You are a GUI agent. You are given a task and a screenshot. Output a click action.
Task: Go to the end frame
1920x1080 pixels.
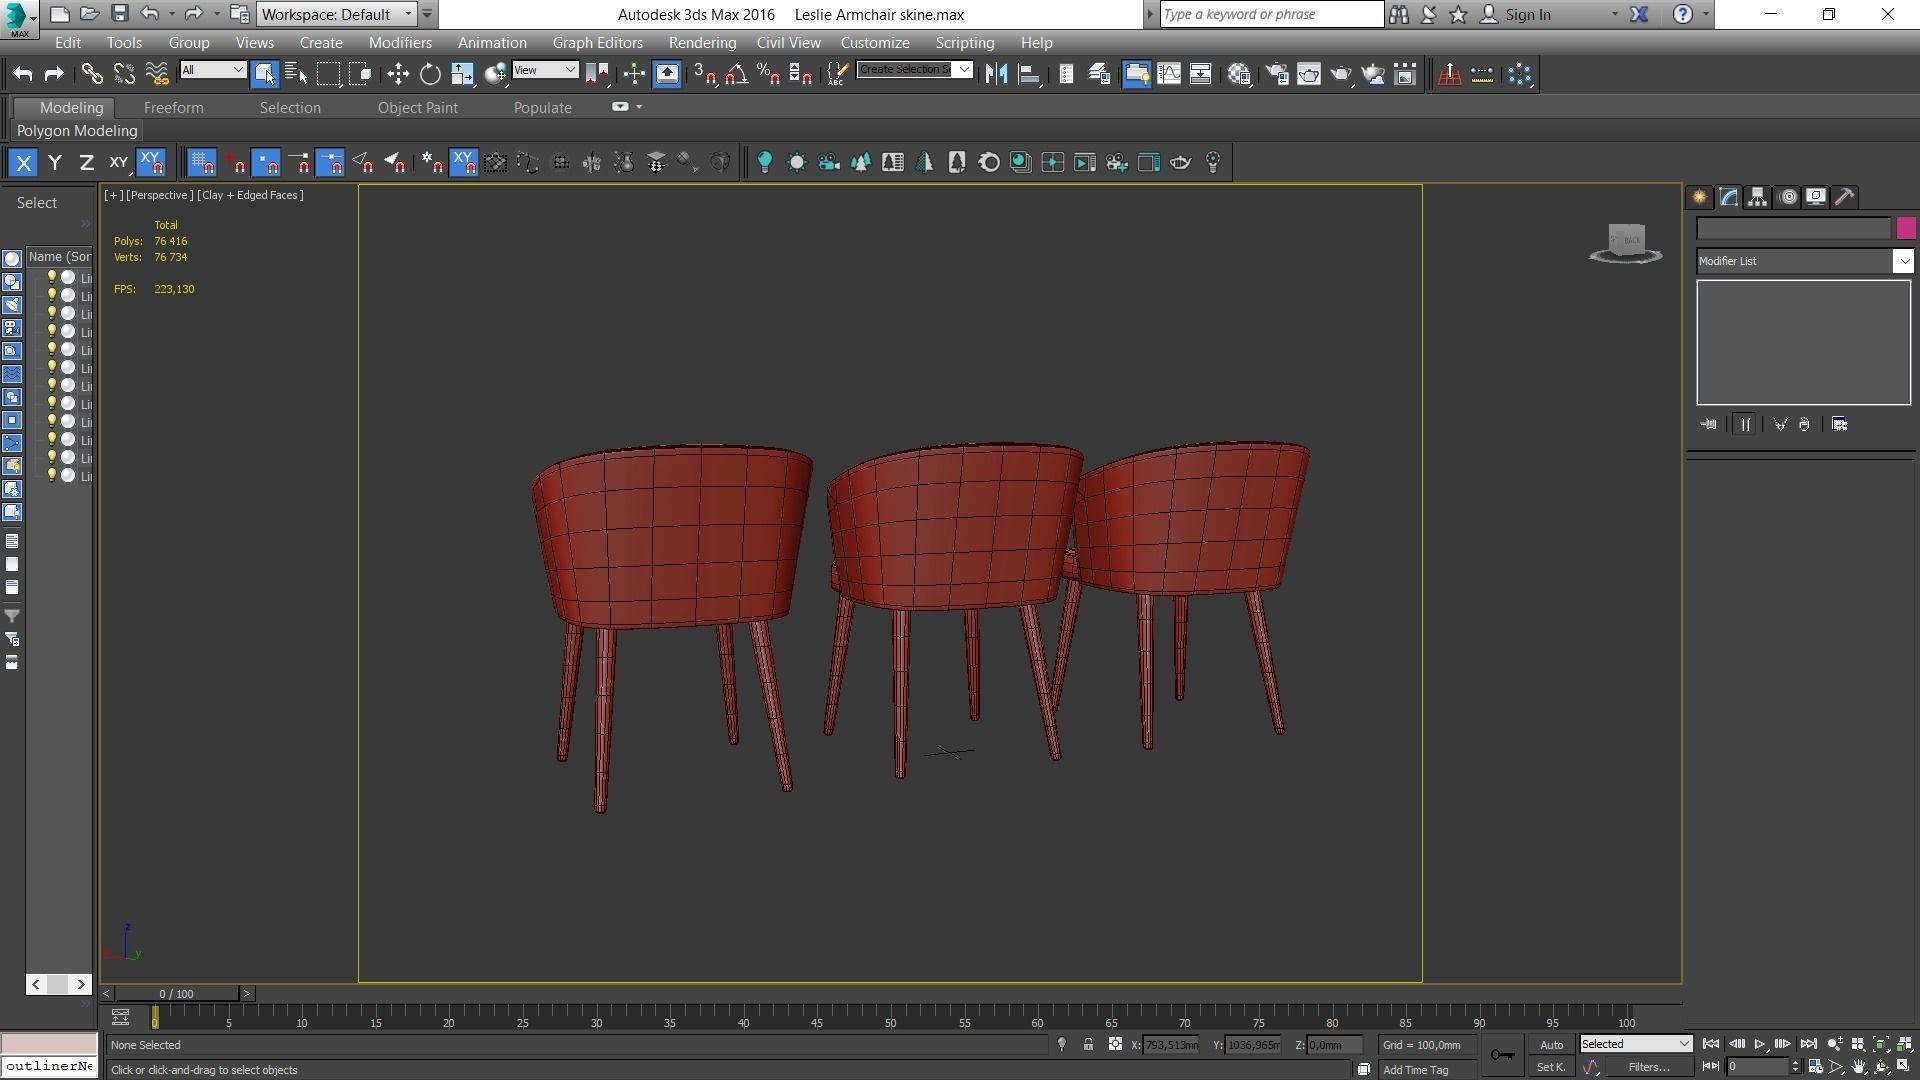pos(1808,1044)
